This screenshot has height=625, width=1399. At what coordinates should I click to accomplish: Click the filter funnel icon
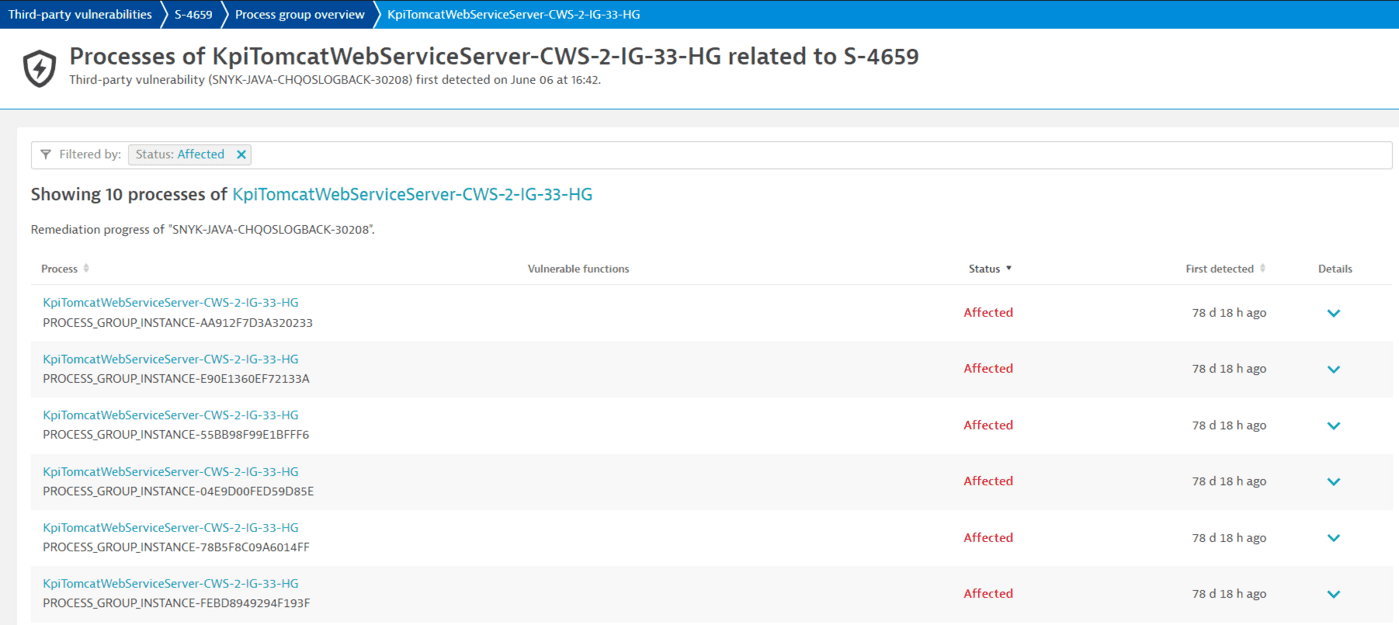click(46, 154)
